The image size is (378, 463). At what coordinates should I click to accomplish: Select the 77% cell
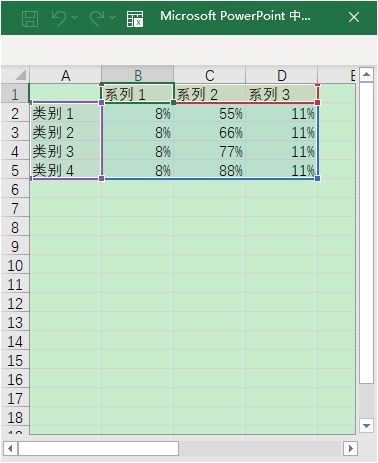pyautogui.click(x=210, y=151)
